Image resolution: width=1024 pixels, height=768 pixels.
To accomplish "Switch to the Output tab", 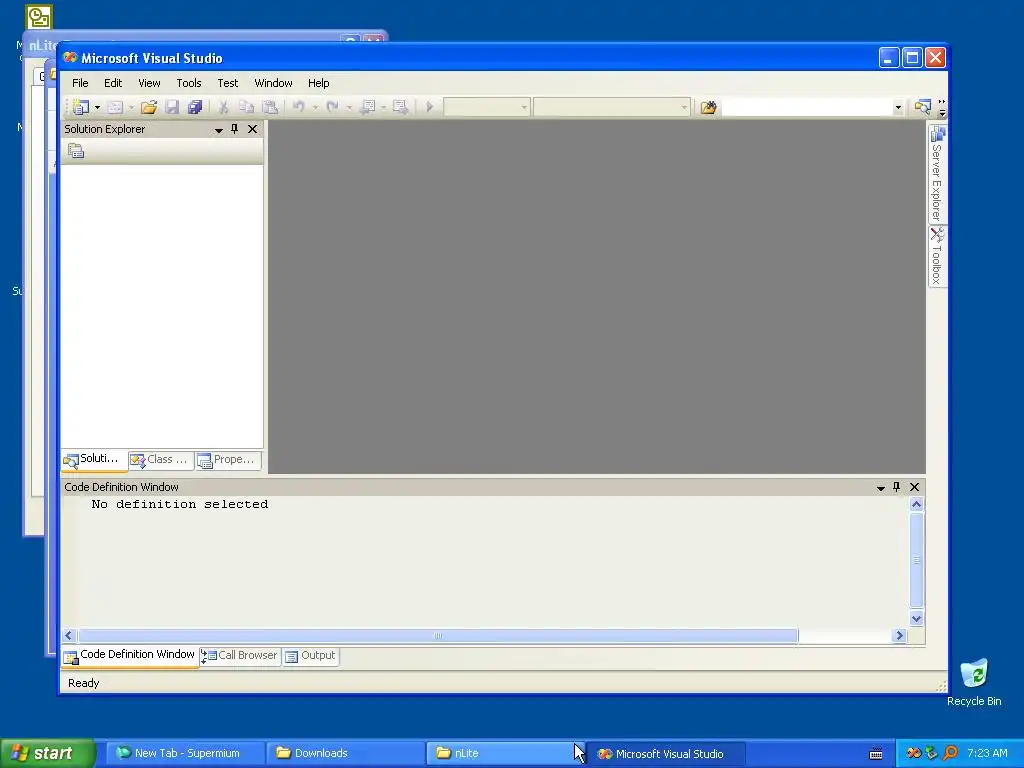I will click(311, 656).
